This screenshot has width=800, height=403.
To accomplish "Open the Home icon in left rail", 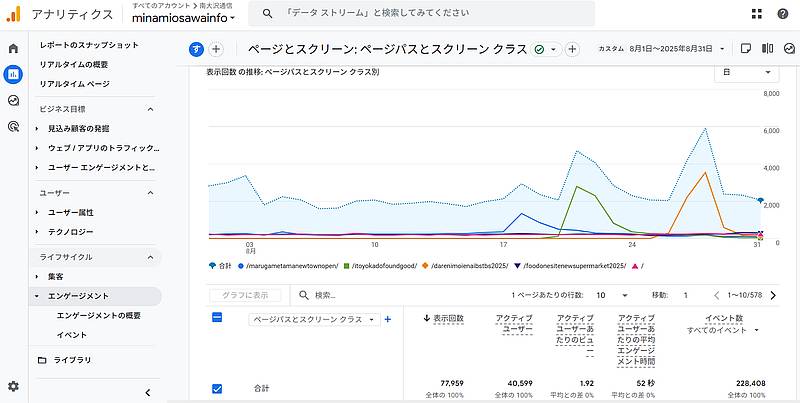I will [x=13, y=48].
